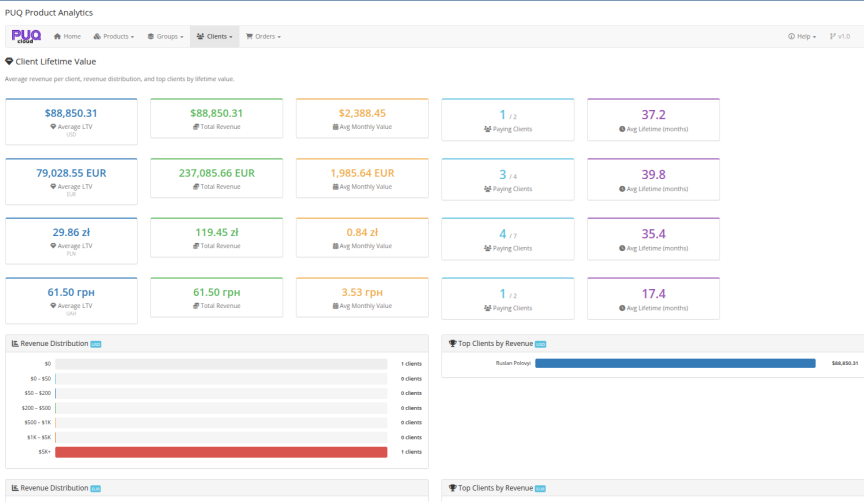864x502 pixels.
Task: Click the trophy icon in USD Top Clients header
Action: [452, 343]
